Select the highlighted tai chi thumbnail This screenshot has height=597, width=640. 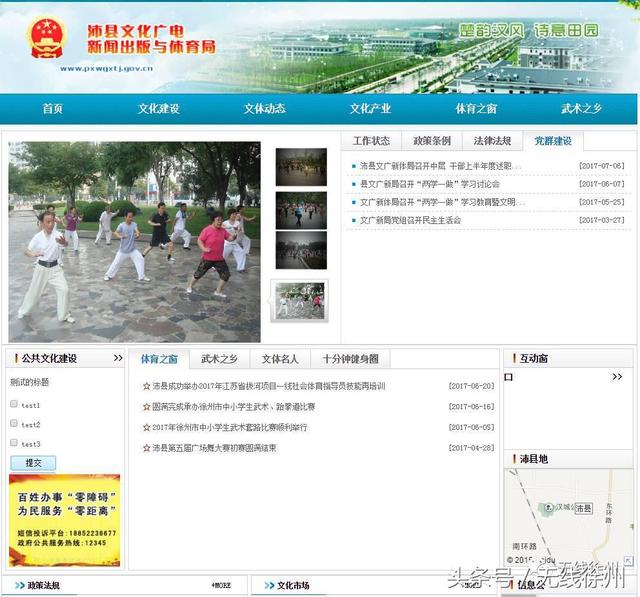(x=300, y=301)
